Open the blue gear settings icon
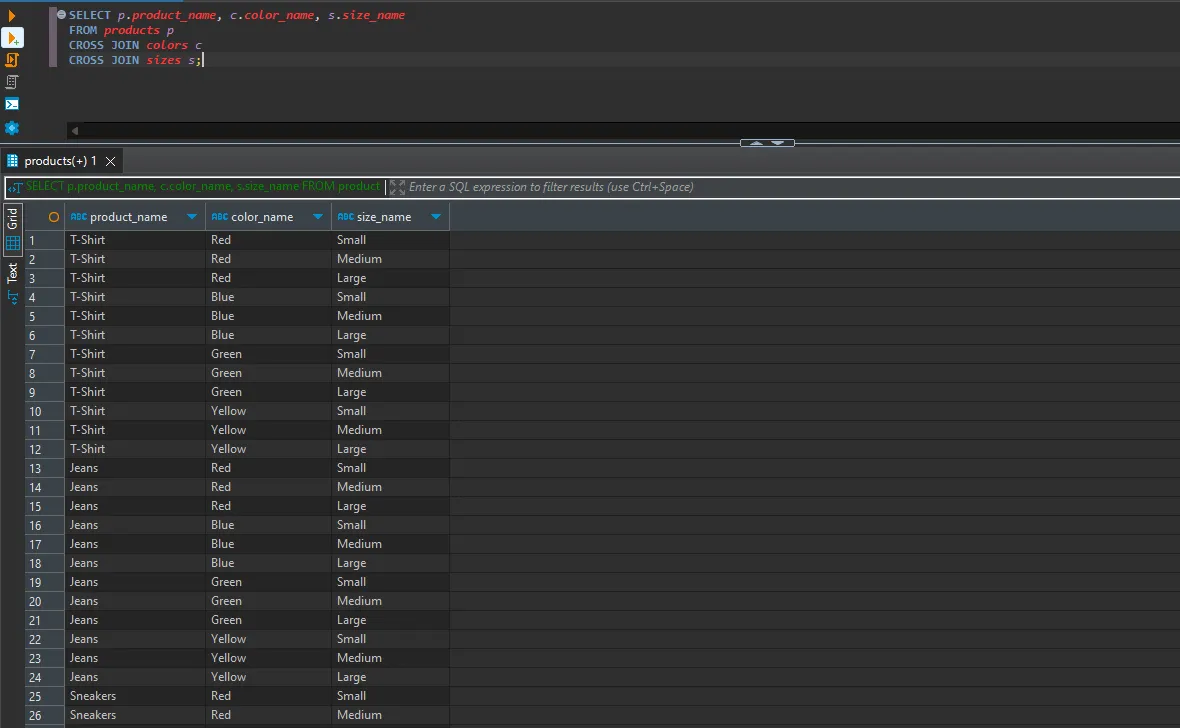The width and height of the screenshot is (1180, 728). pyautogui.click(x=11, y=127)
